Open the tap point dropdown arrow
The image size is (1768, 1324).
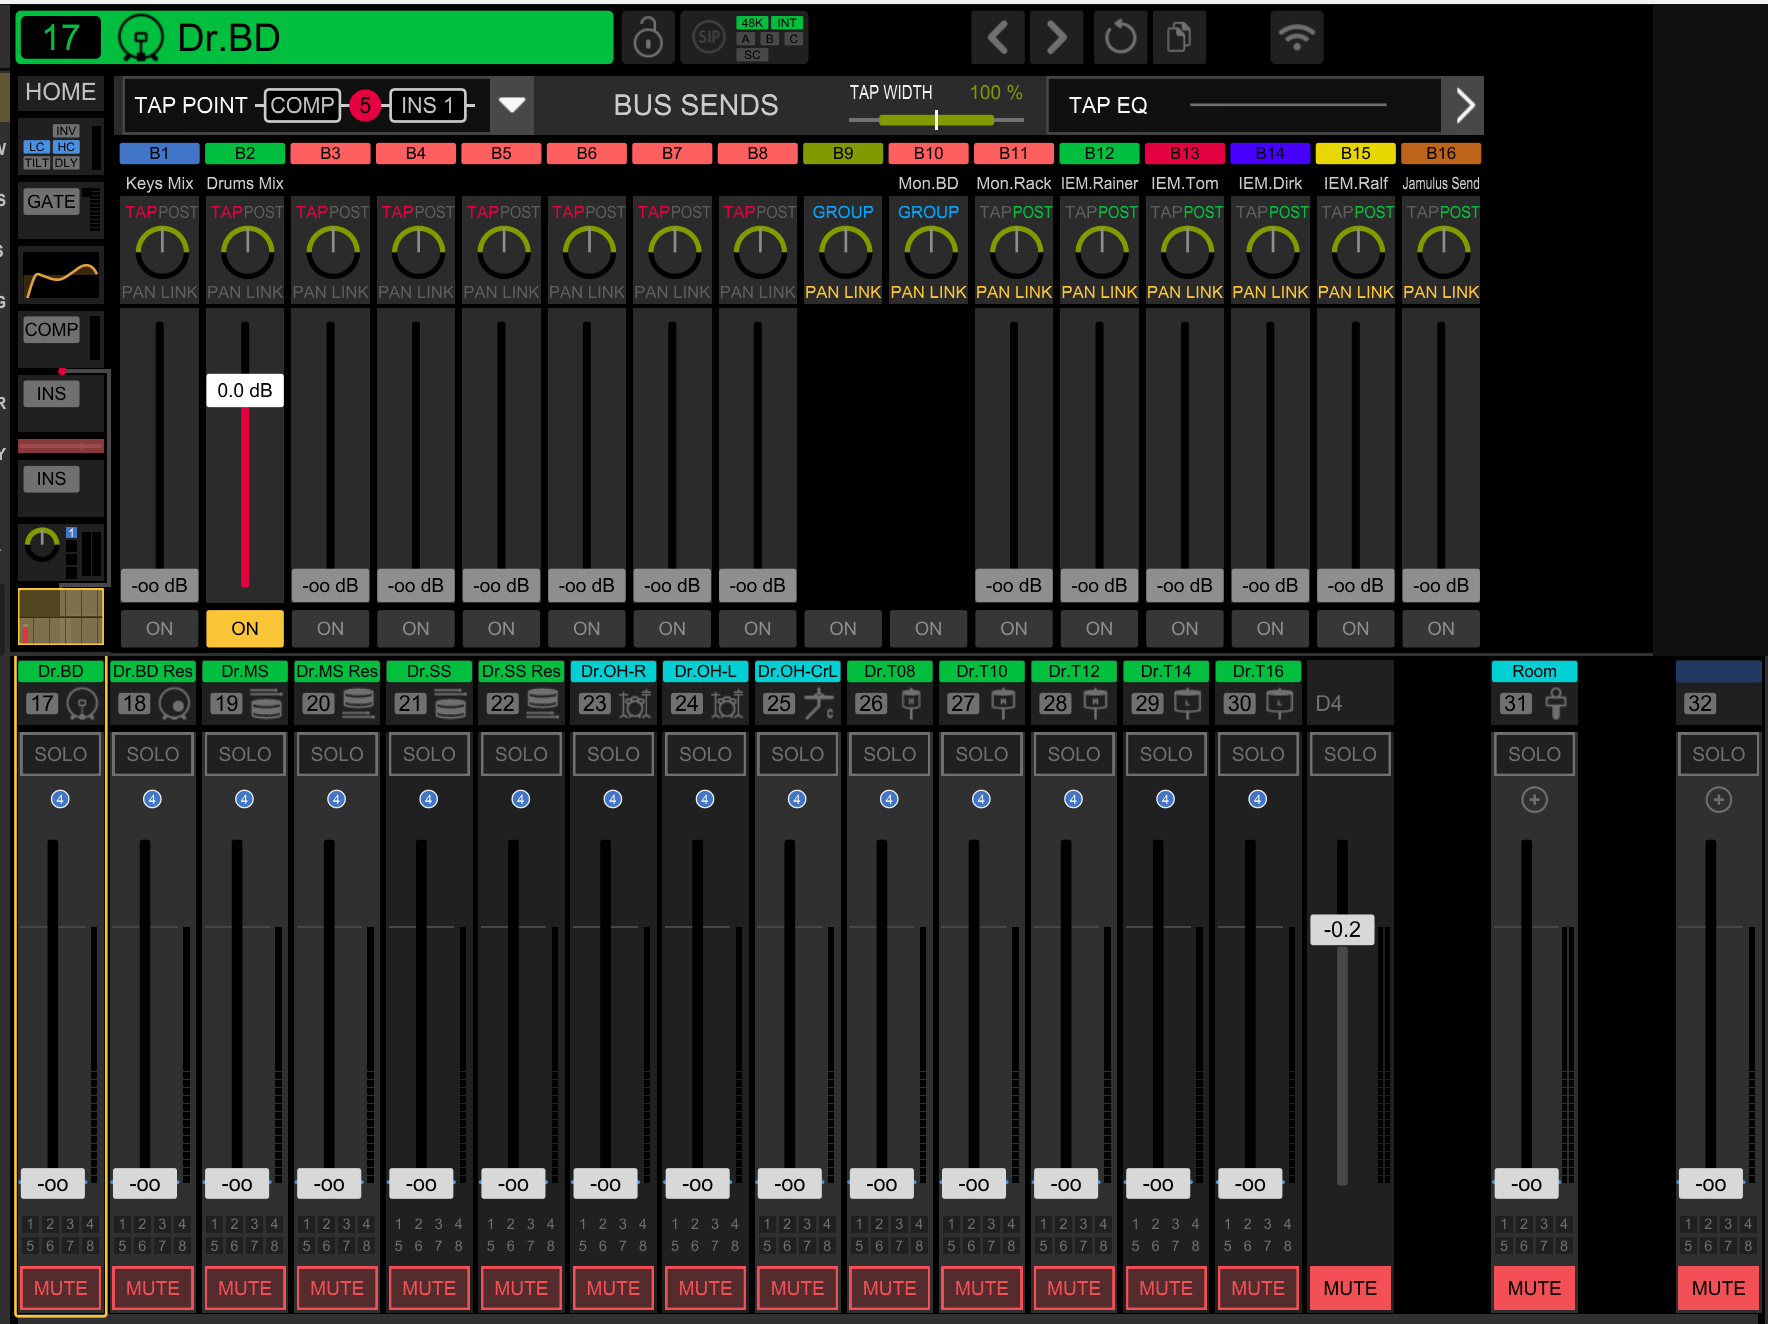(512, 105)
